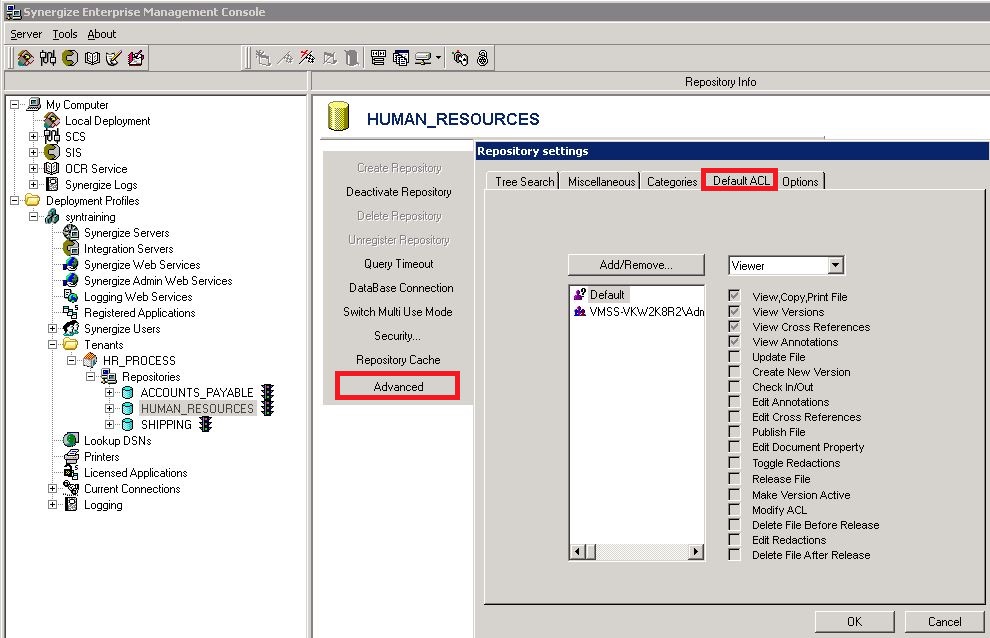This screenshot has width=990, height=638.
Task: Expand the OCR Service node
Action: tap(33, 169)
